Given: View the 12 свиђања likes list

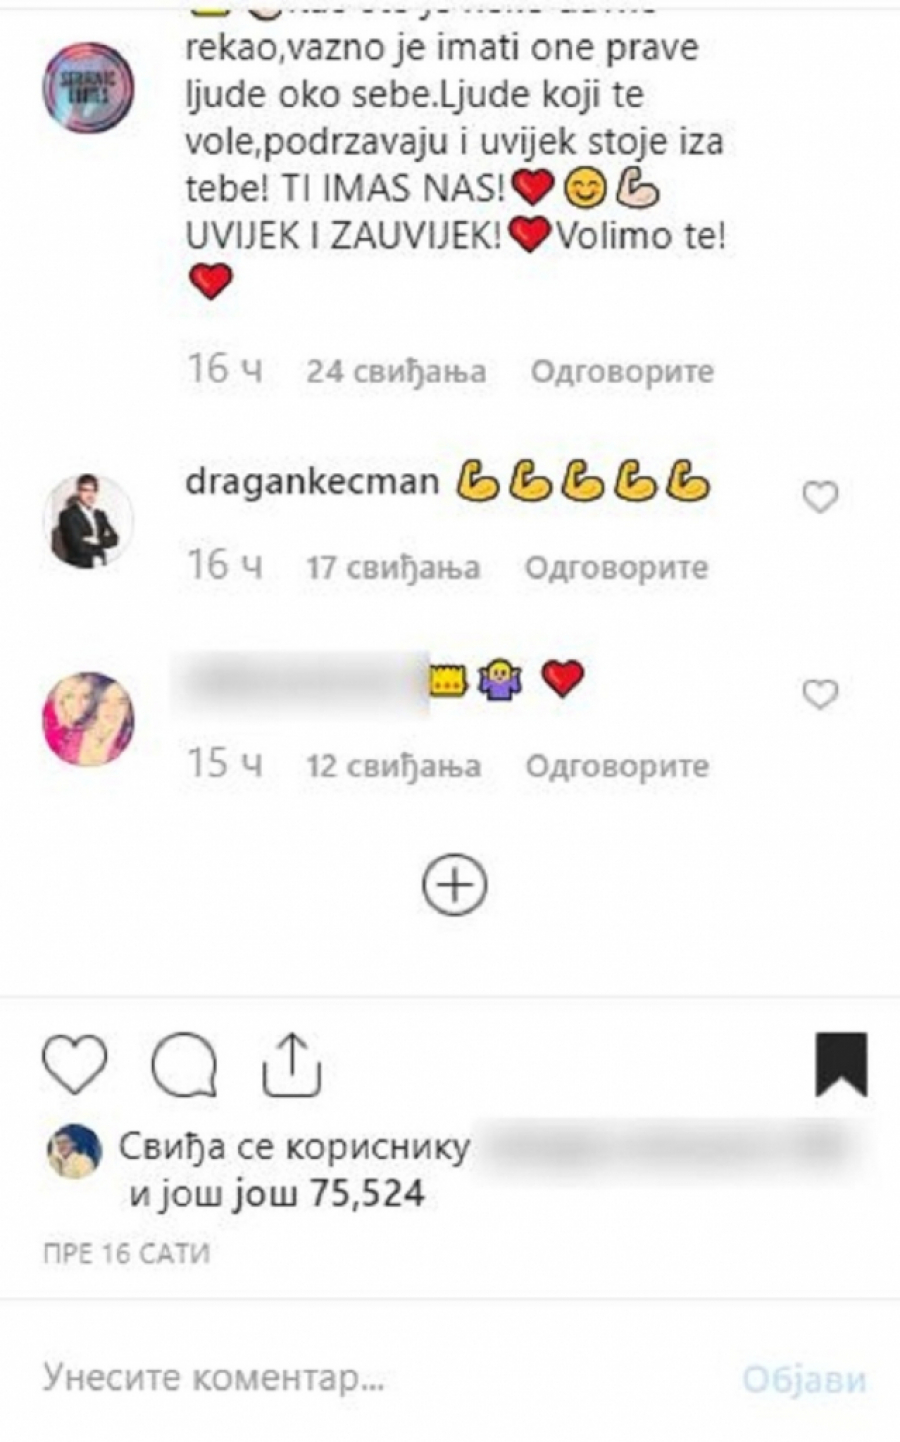Looking at the screenshot, I should tap(393, 766).
